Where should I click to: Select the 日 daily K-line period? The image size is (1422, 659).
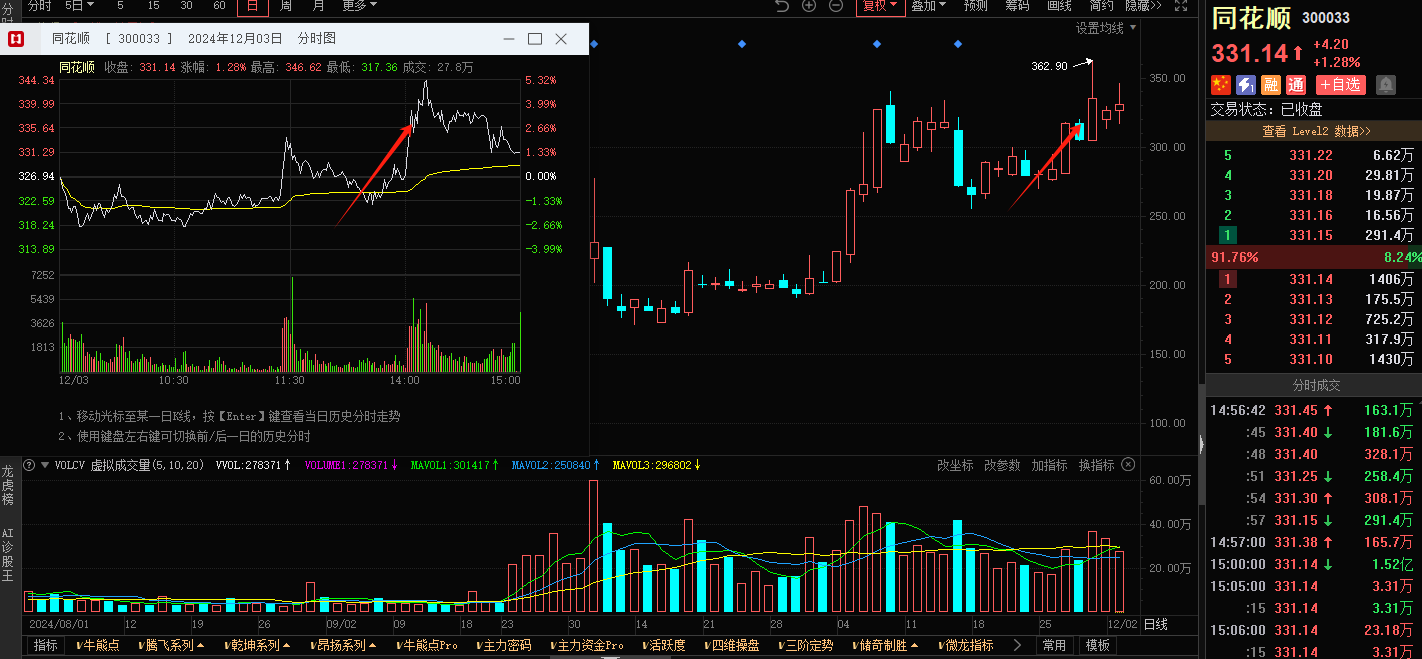(253, 6)
